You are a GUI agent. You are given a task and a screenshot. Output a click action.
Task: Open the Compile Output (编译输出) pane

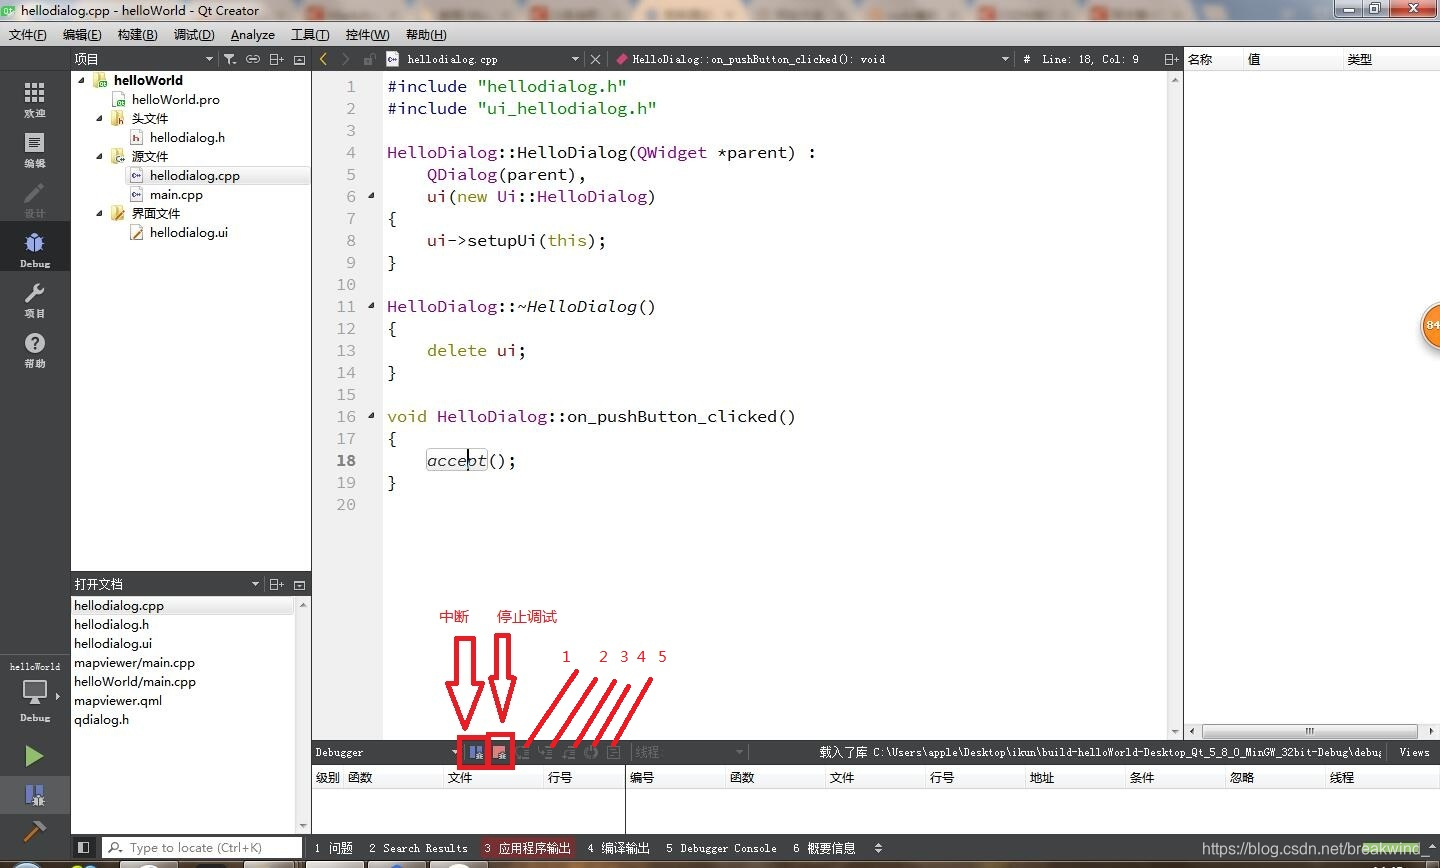tap(619, 848)
